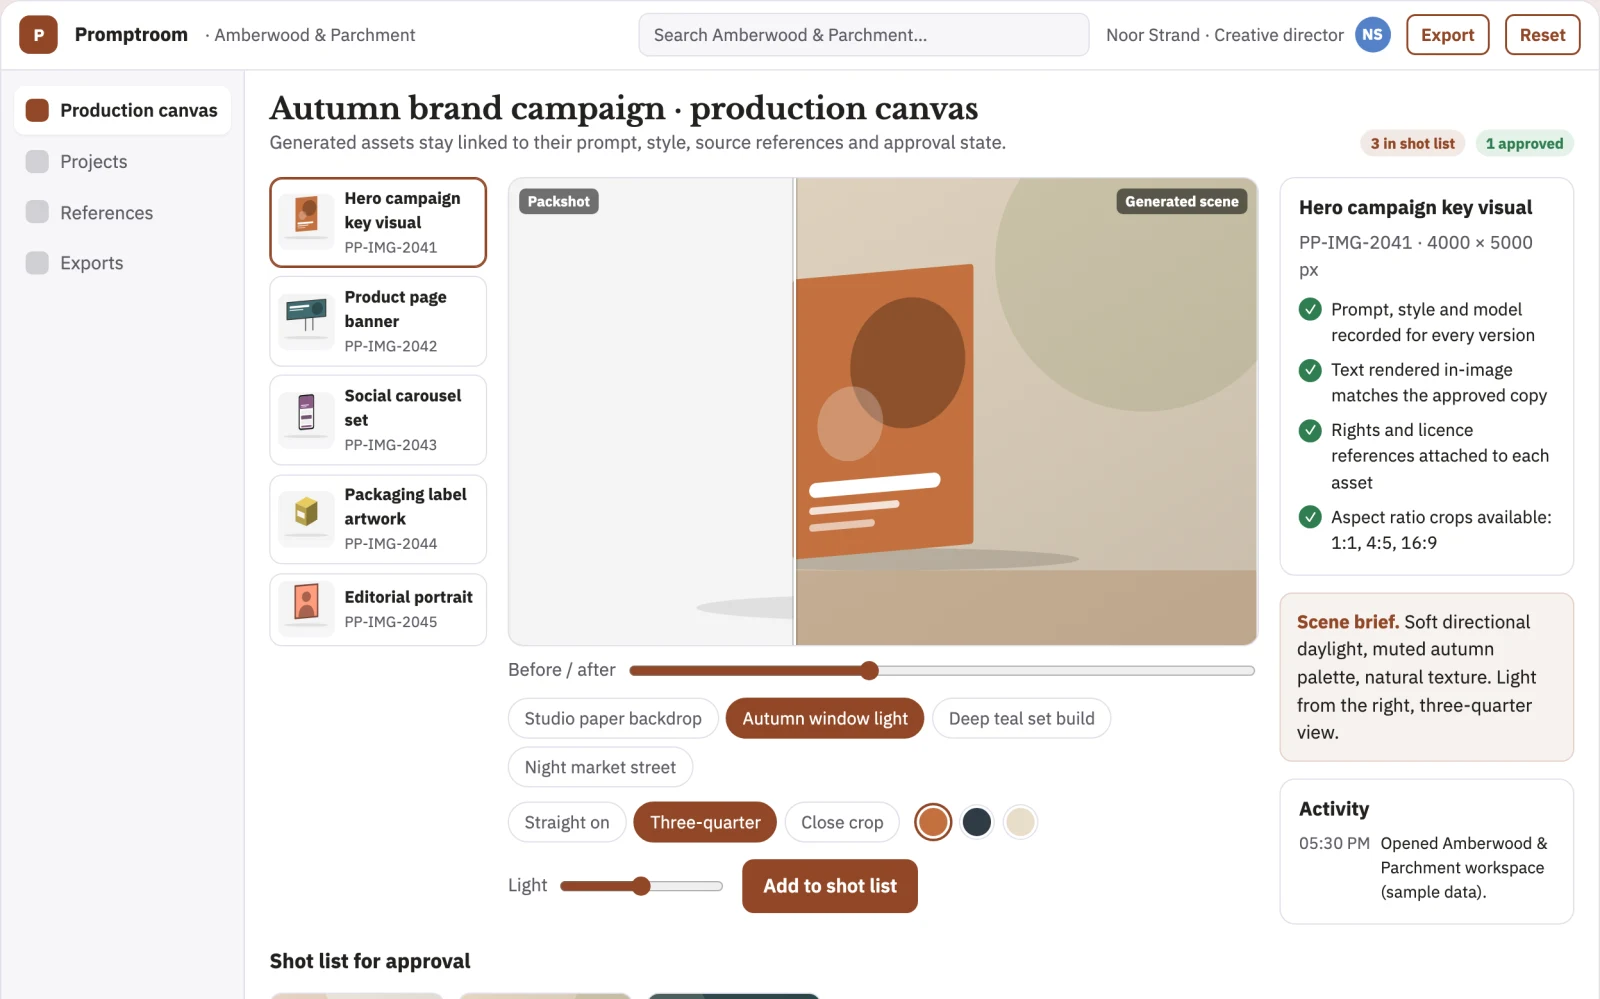This screenshot has width=1600, height=999.
Task: Click Add to shot list
Action: [830, 886]
